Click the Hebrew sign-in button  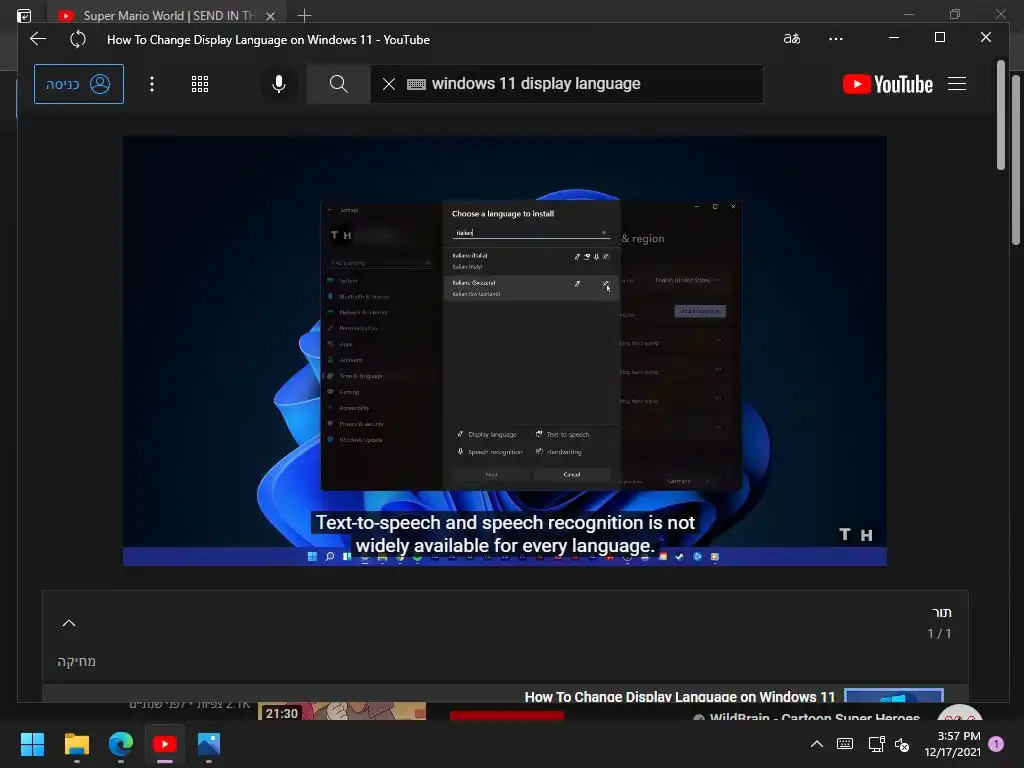(x=79, y=84)
